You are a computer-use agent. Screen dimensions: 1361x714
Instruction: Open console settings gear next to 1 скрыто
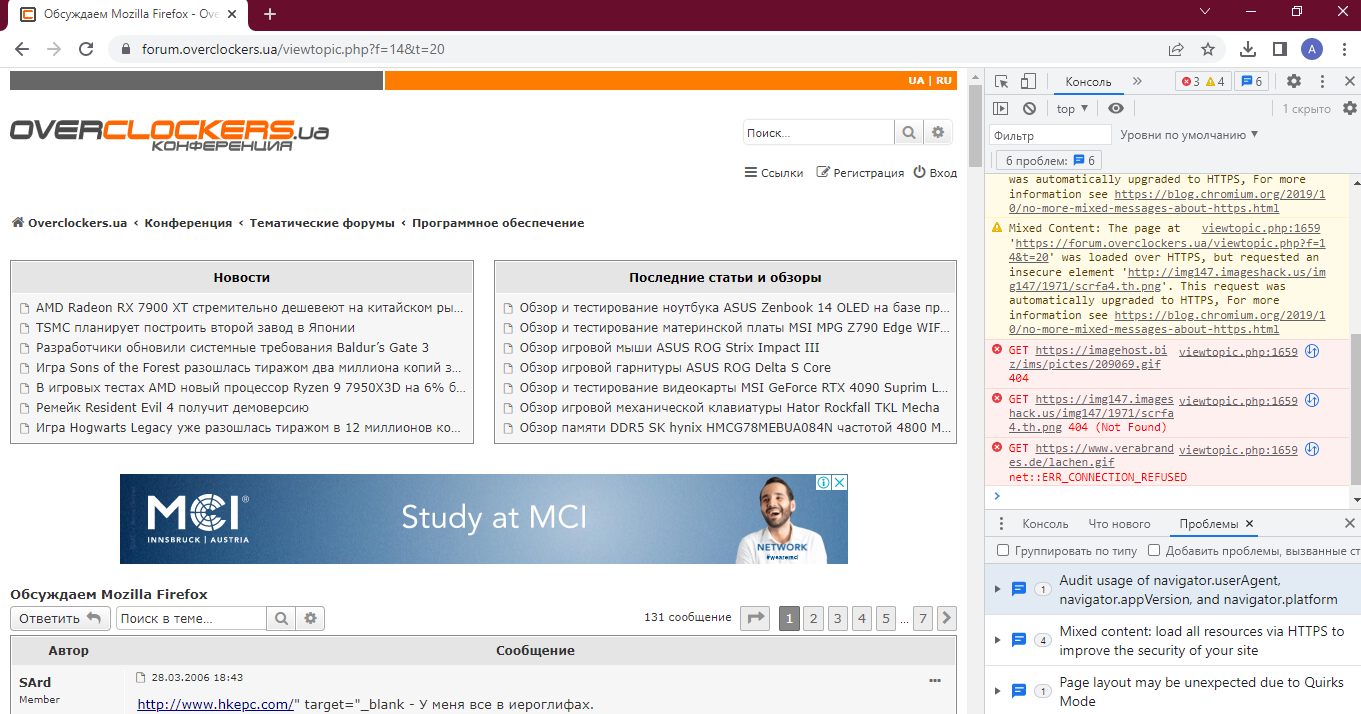click(1350, 108)
